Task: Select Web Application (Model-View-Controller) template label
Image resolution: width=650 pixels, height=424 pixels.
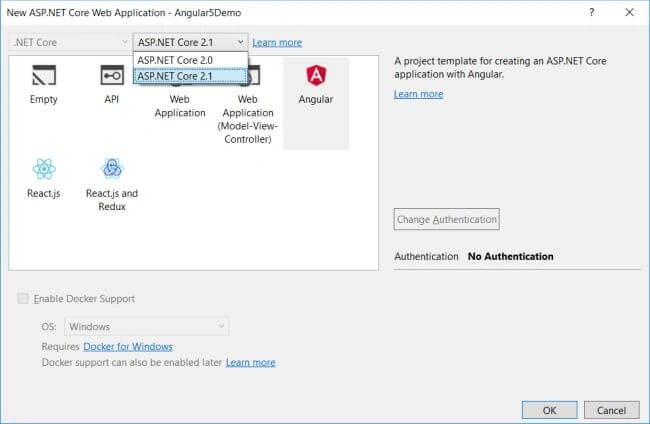Action: coord(248,119)
